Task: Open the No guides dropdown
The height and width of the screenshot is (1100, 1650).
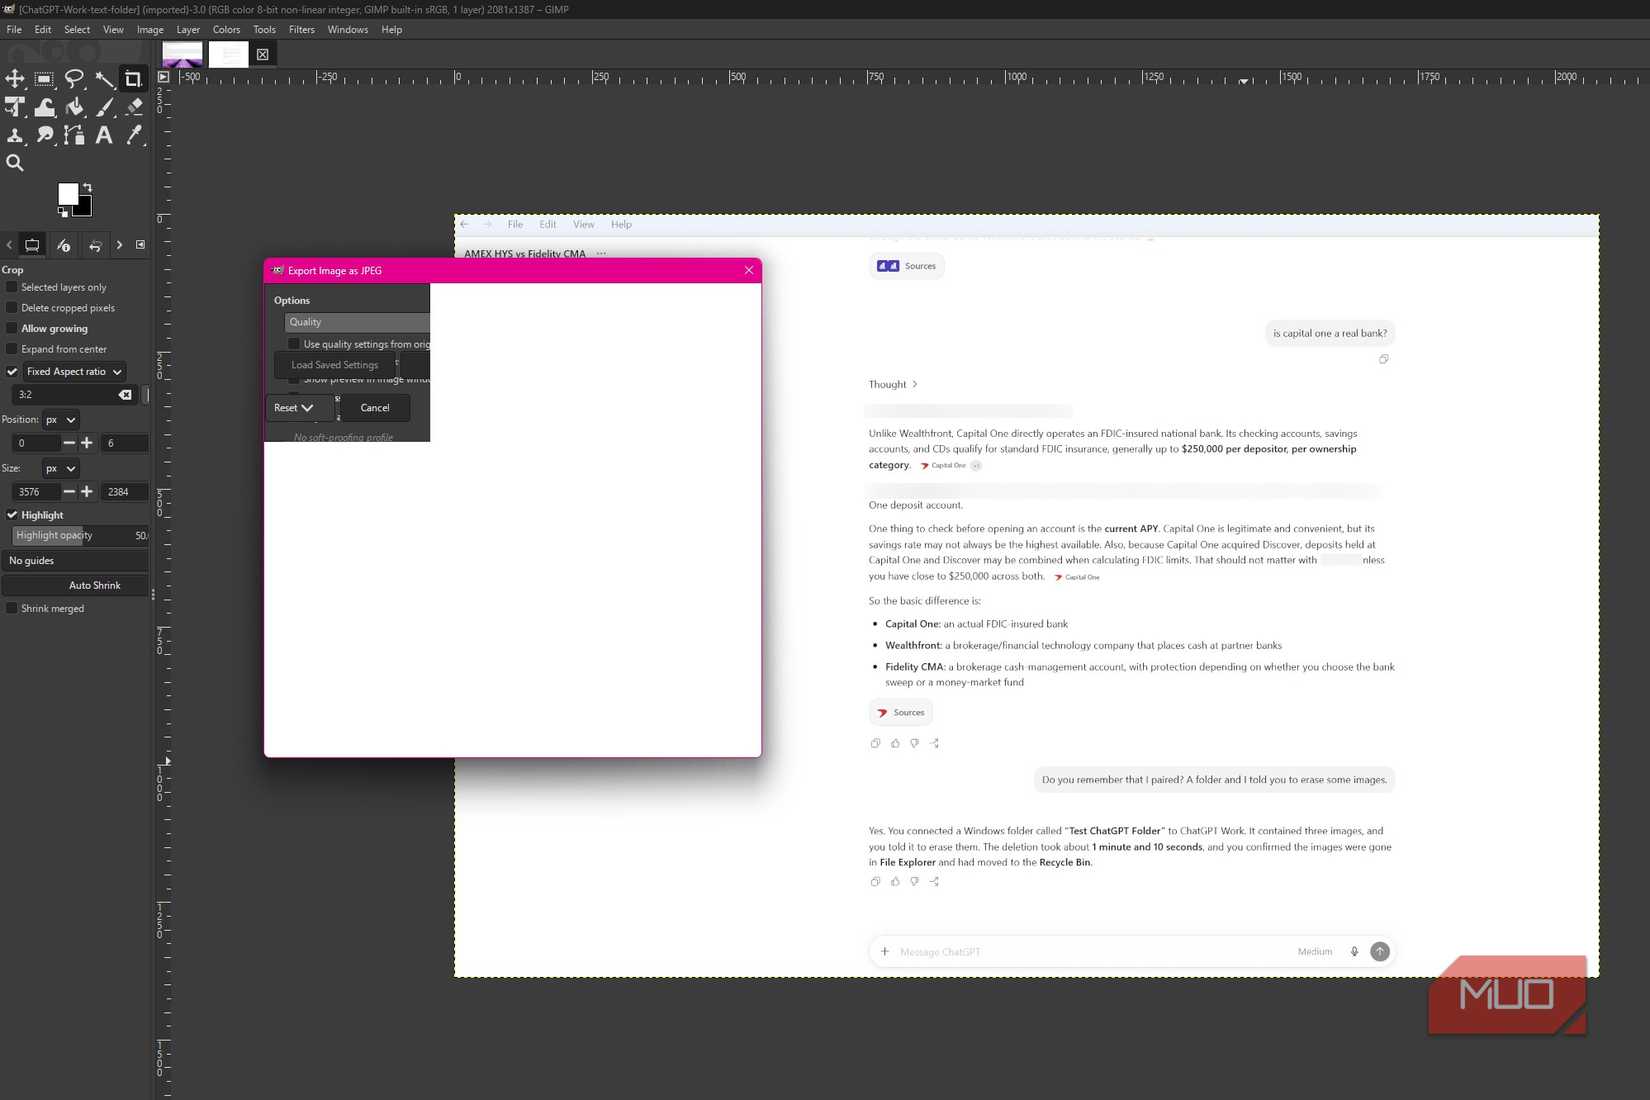Action: tap(76, 561)
